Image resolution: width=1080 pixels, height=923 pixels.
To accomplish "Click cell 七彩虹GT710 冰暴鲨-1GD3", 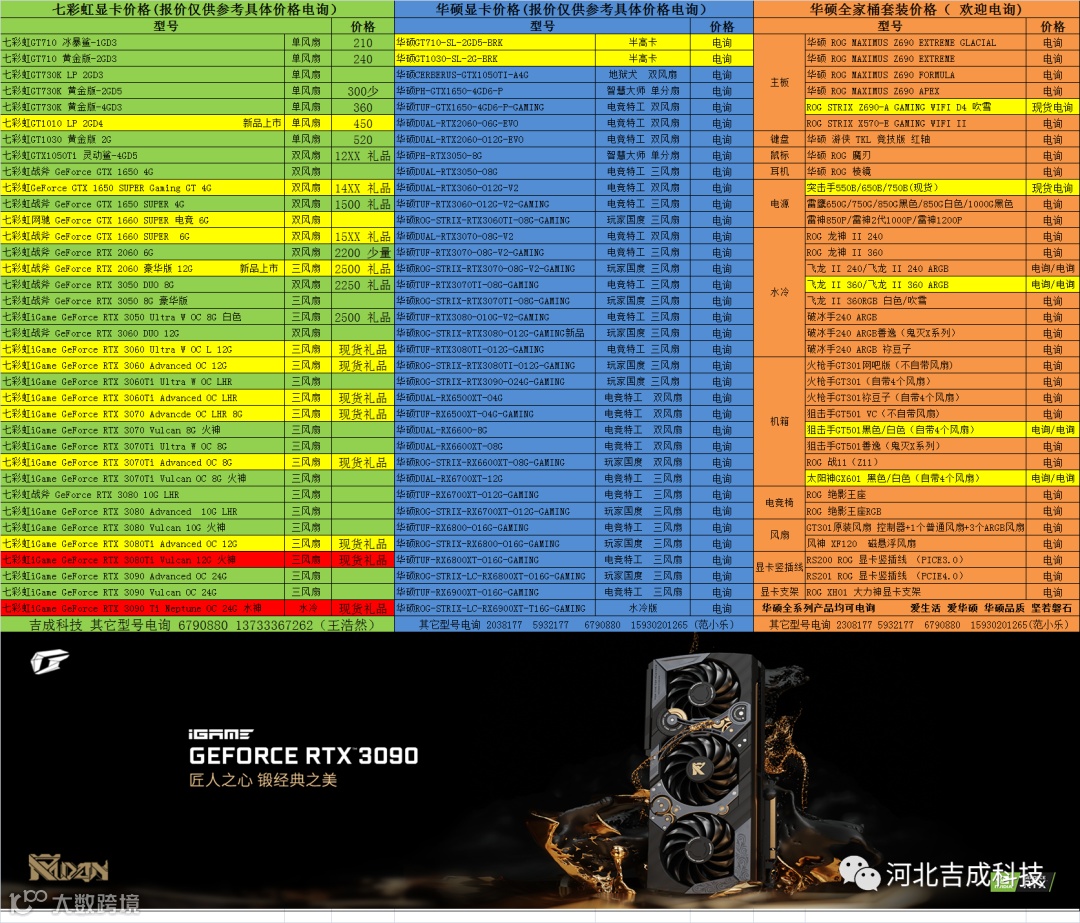I will pos(143,42).
